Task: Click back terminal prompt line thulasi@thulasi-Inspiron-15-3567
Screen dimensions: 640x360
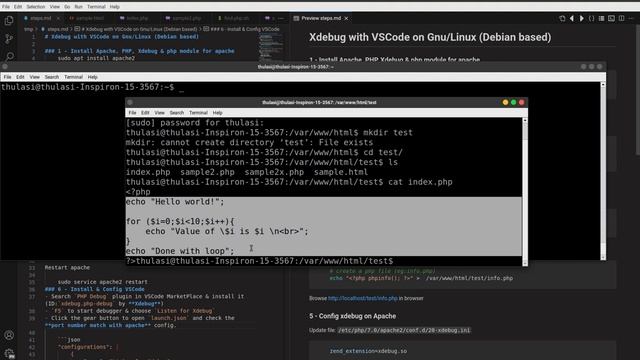Action: click(x=87, y=87)
